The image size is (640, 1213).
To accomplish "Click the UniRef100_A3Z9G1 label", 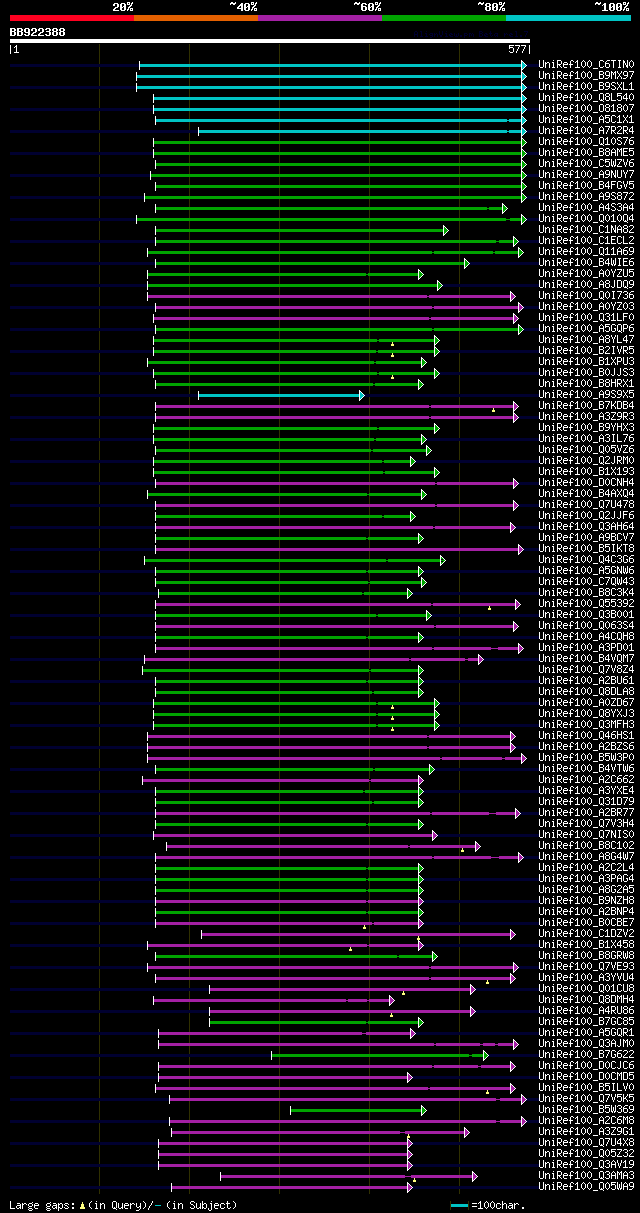I will (x=586, y=1132).
